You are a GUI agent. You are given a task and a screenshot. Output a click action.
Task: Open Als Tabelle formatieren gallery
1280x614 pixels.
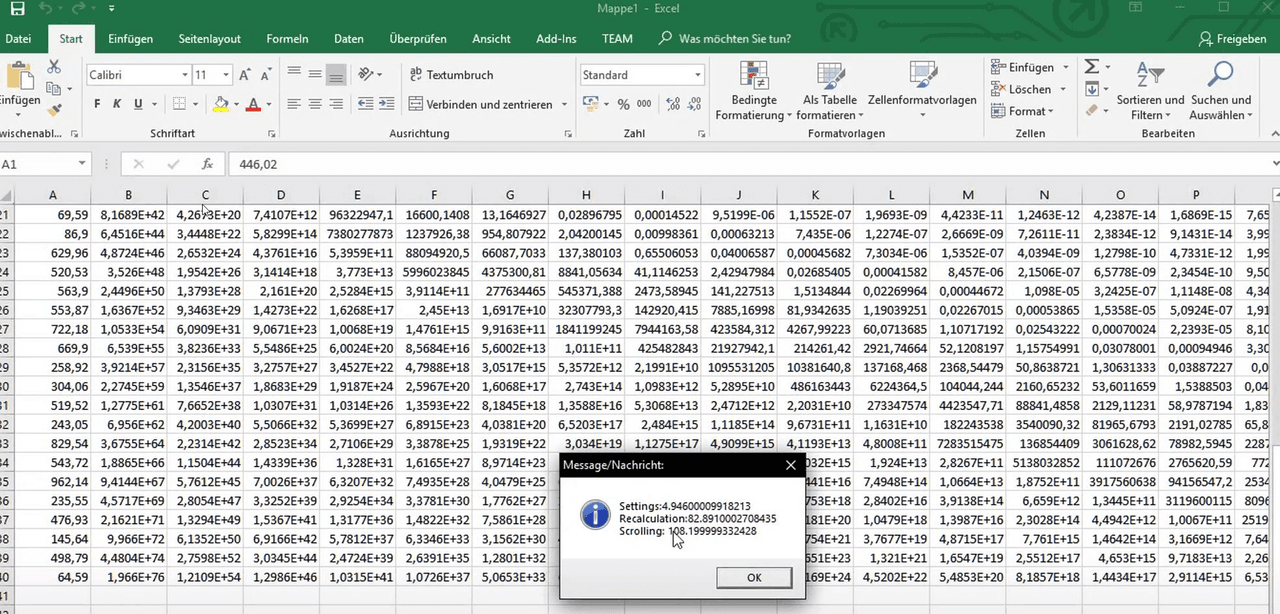point(830,91)
